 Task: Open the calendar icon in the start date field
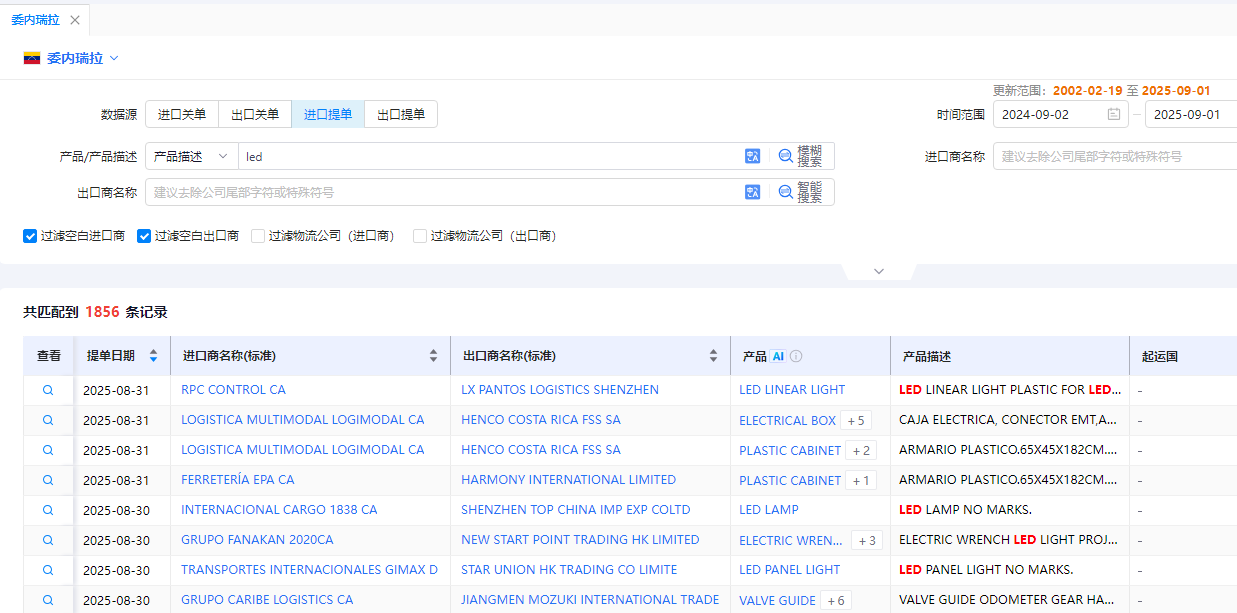click(x=1114, y=114)
